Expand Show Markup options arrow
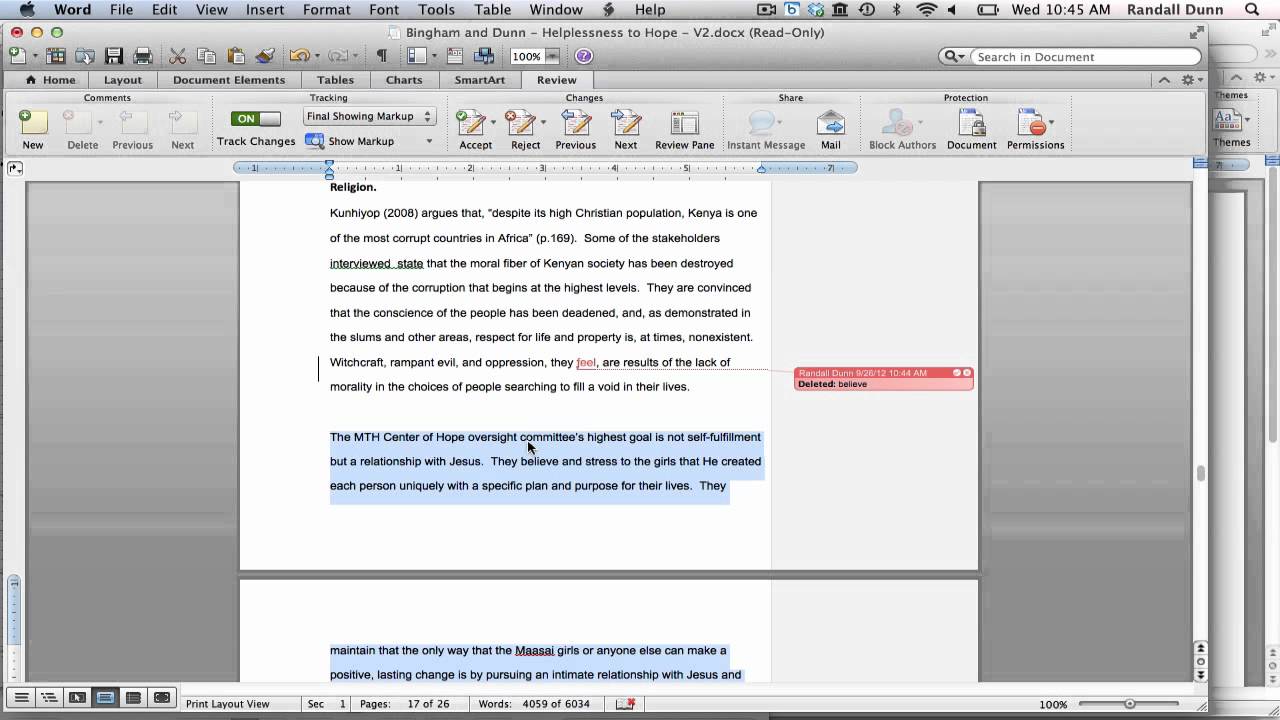The image size is (1280, 720). point(429,141)
